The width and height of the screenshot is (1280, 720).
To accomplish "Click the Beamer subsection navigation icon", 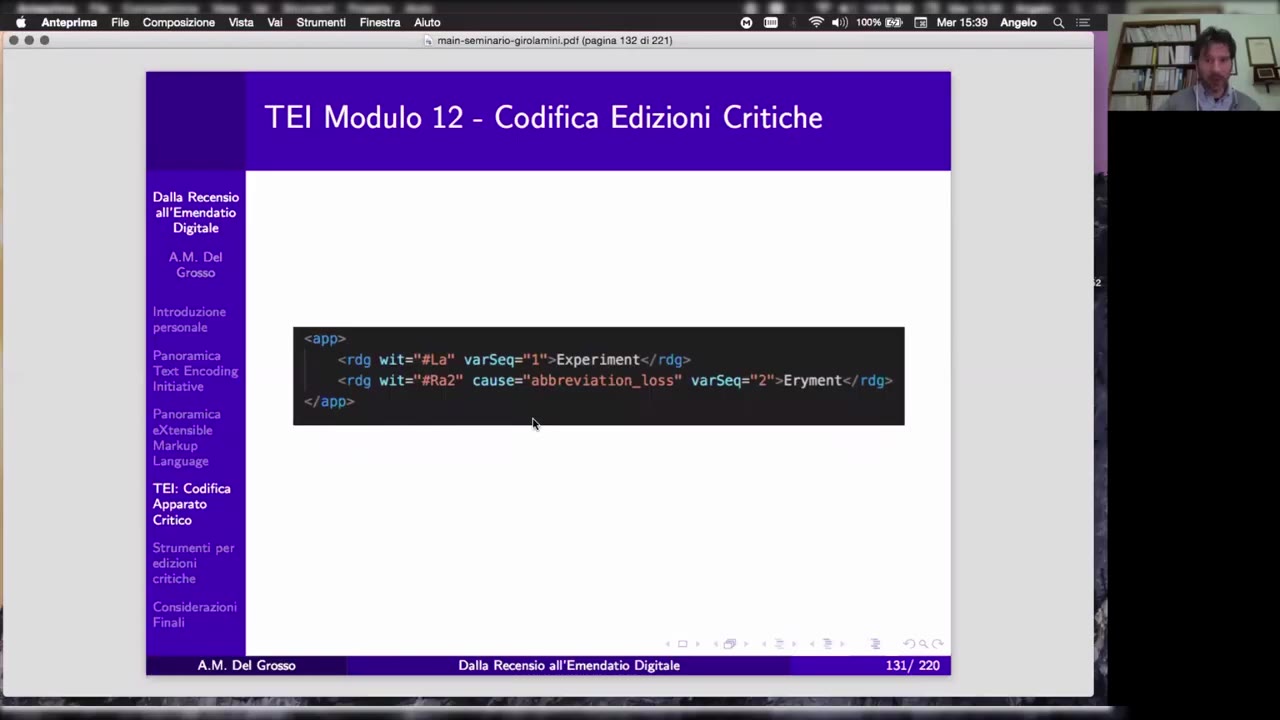I will [x=779, y=644].
